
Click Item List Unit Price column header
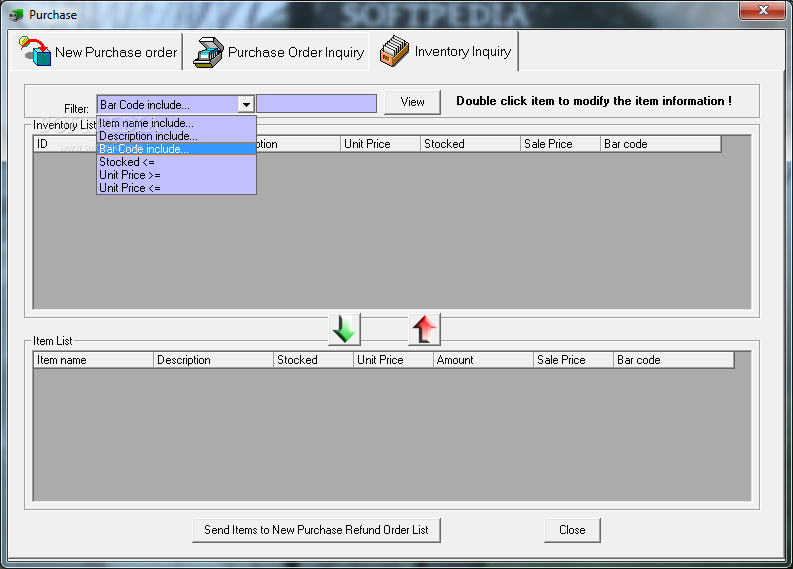[x=393, y=360]
